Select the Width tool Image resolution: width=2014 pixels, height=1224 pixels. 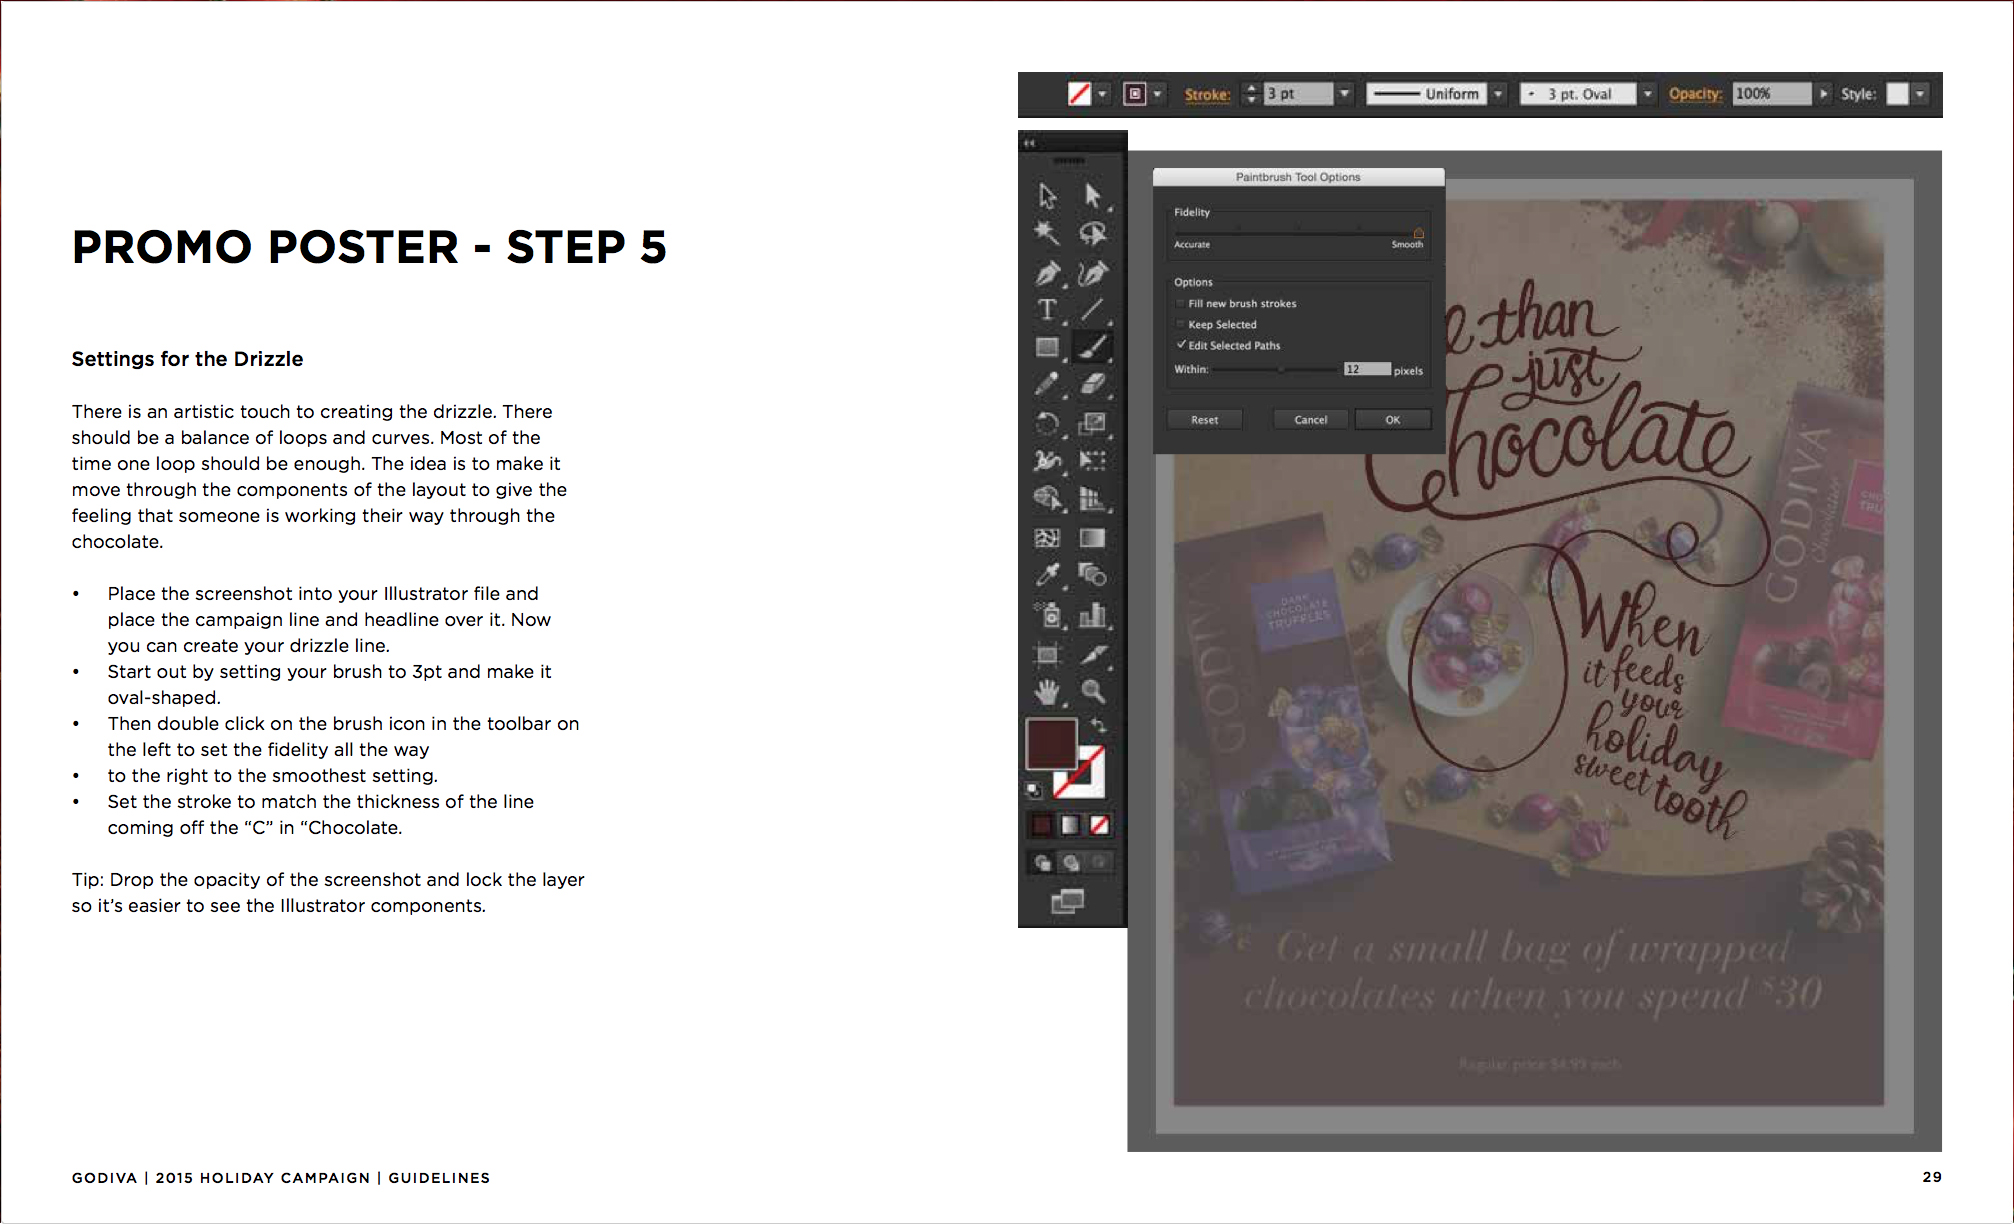1047,460
